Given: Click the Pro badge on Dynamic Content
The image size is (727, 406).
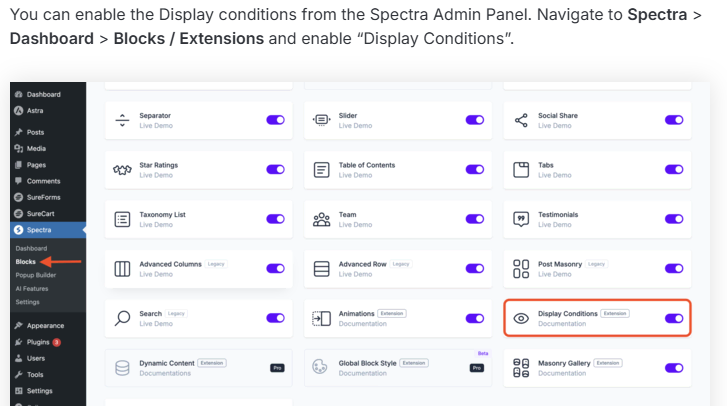Looking at the screenshot, I should pyautogui.click(x=277, y=368).
